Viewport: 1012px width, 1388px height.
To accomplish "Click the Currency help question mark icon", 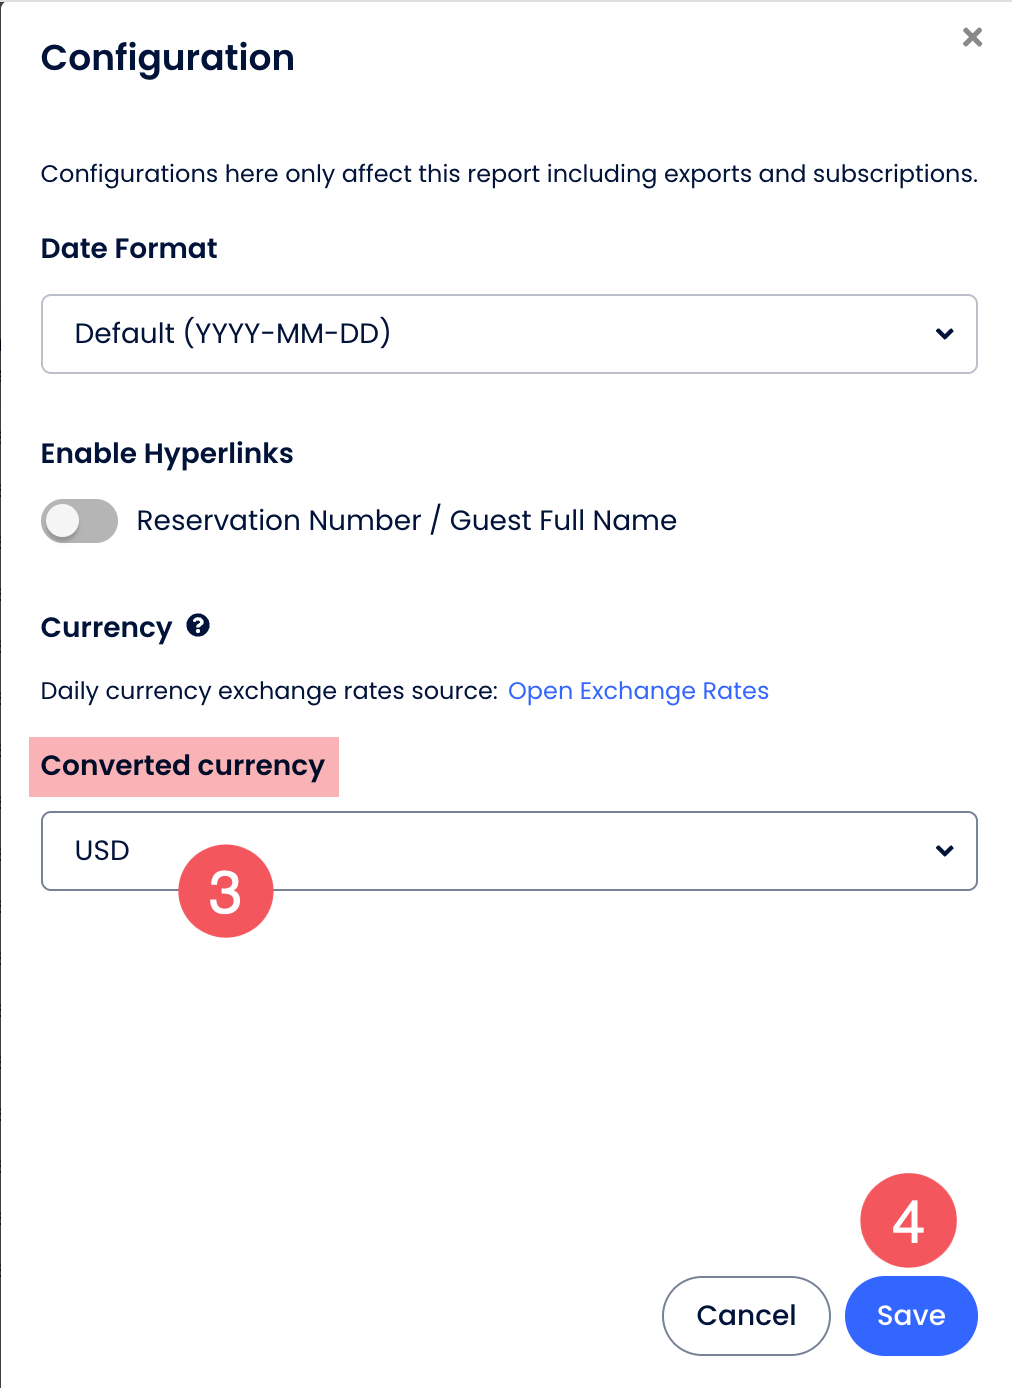I will click(198, 626).
